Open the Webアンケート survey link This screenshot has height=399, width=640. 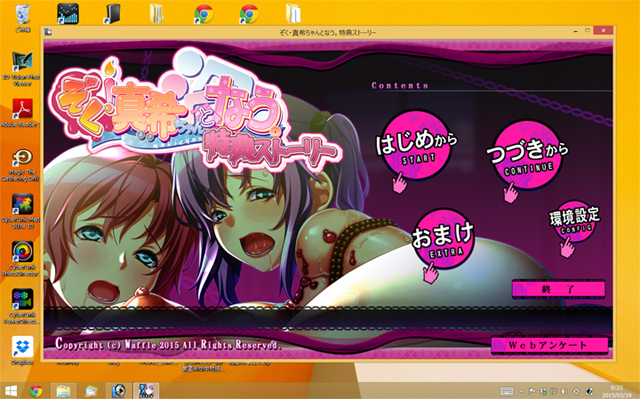549,345
